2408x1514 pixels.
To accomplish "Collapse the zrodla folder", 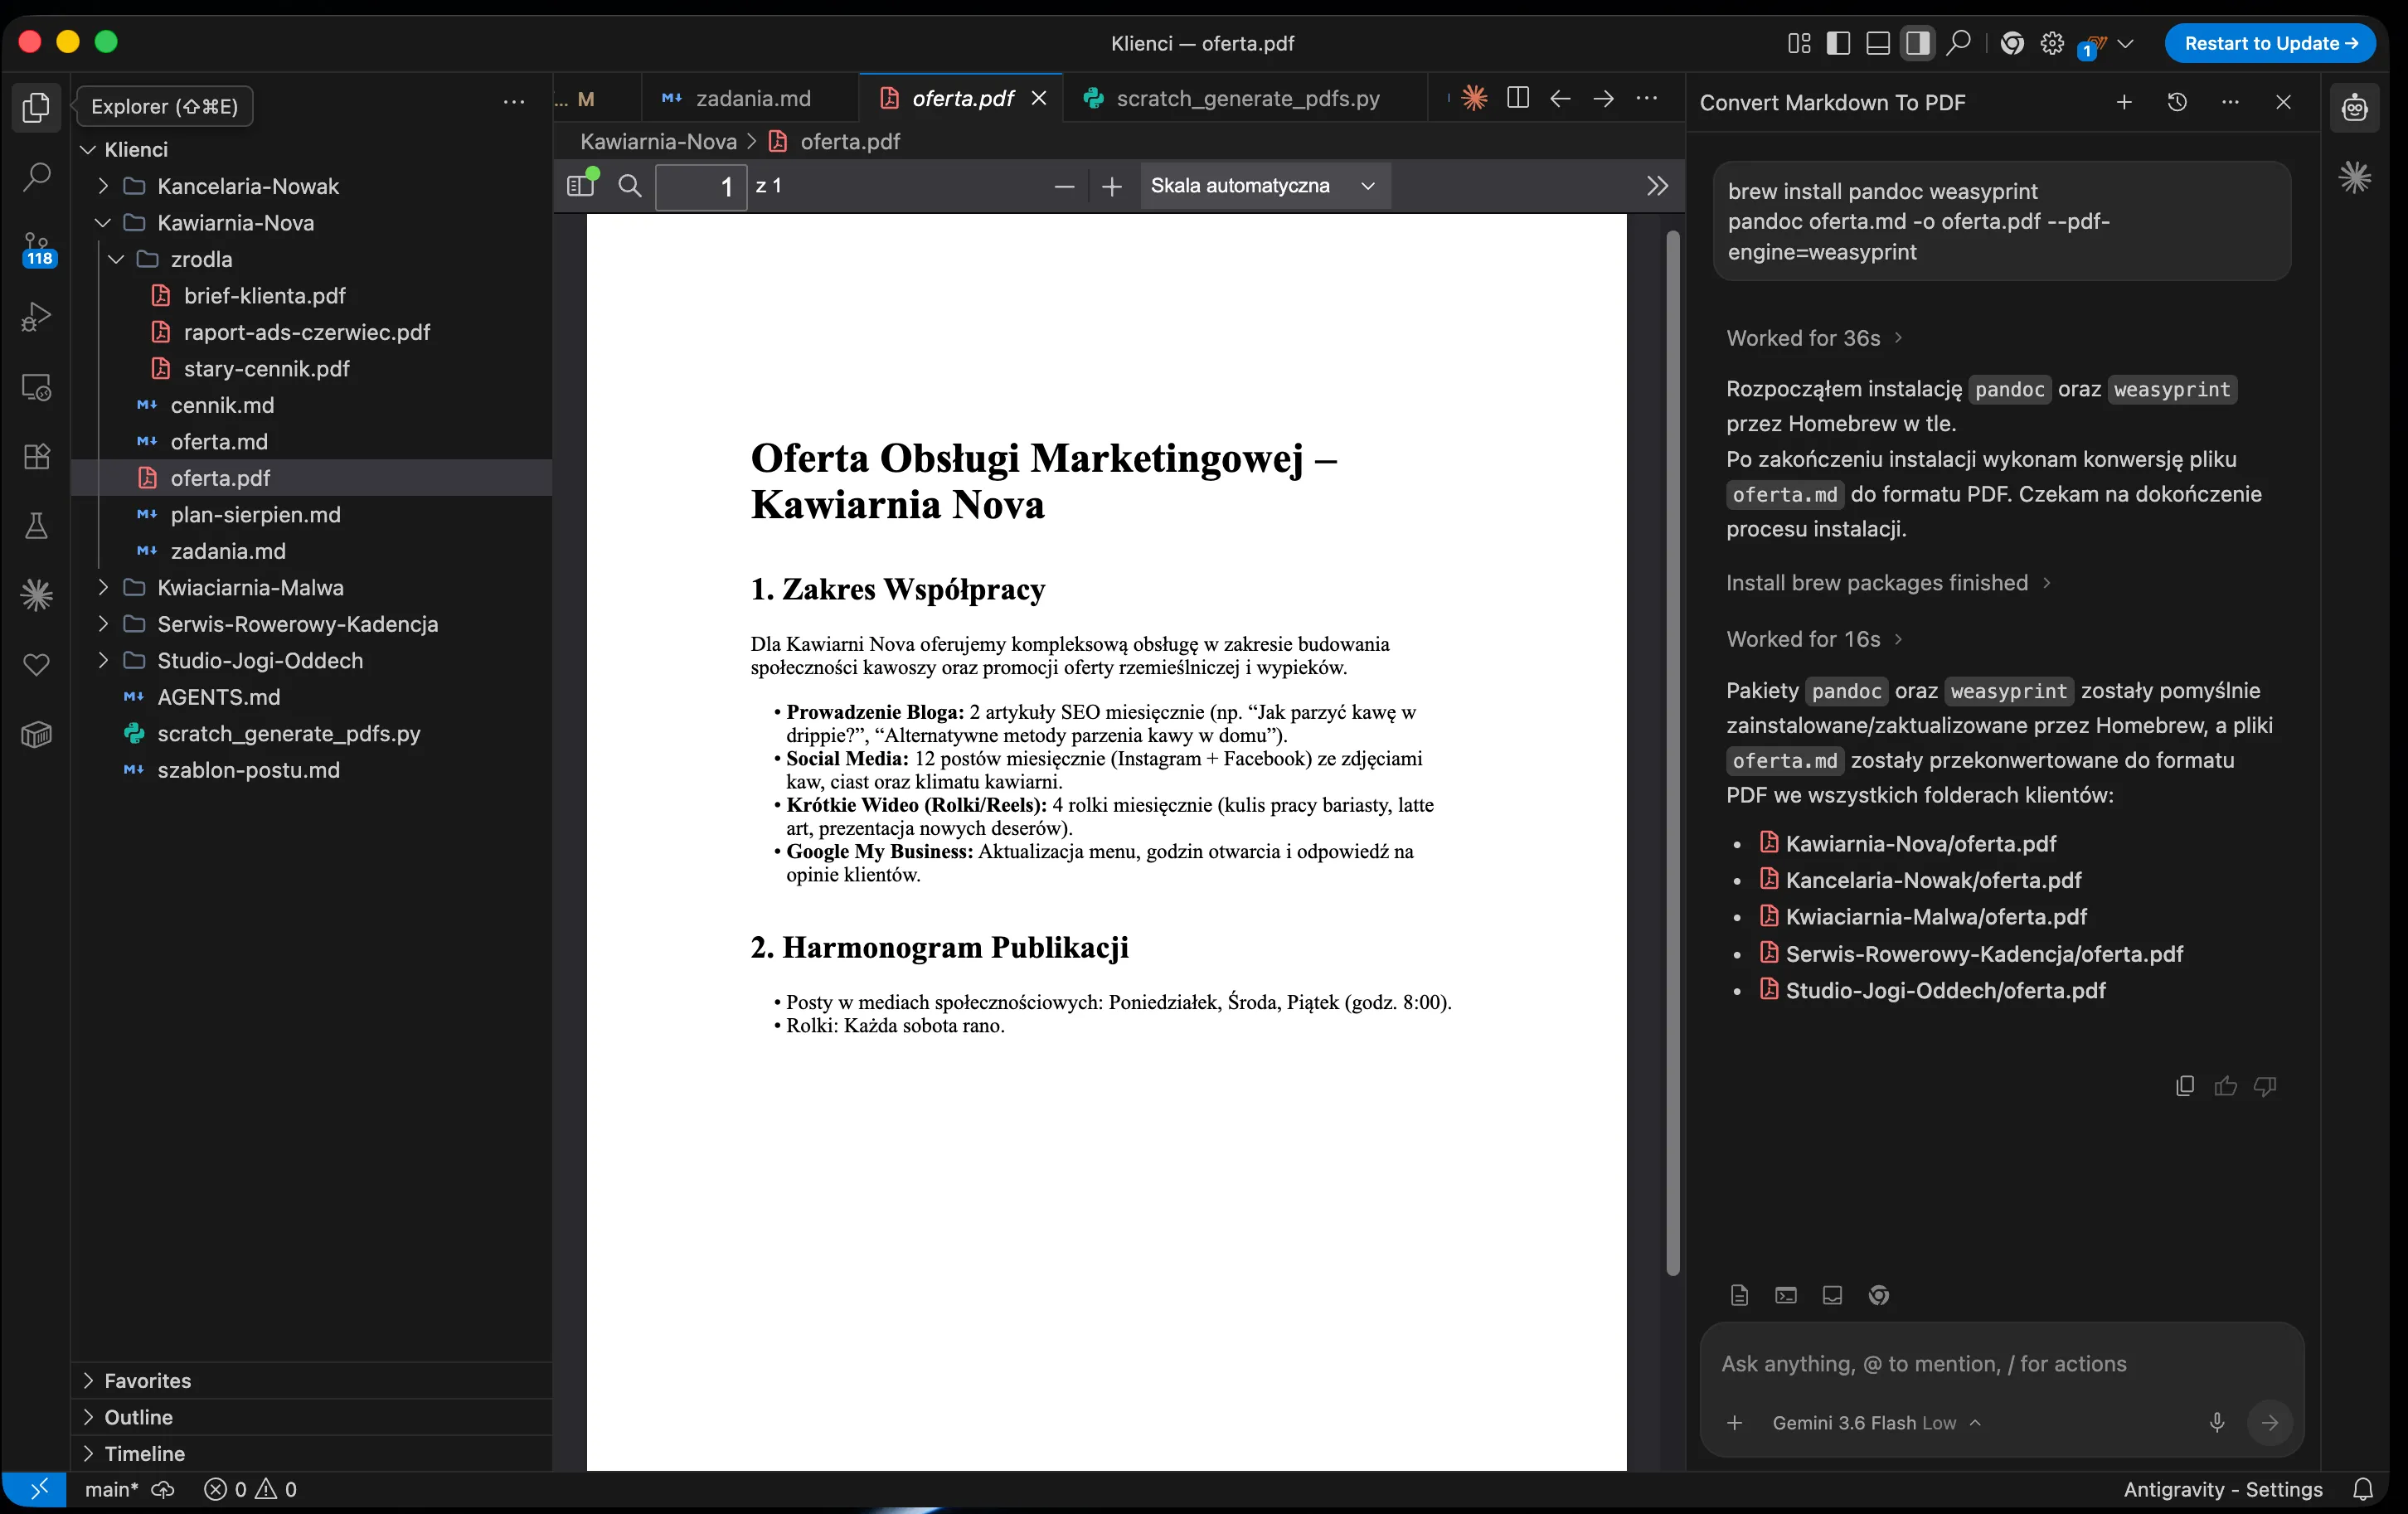I will 116,259.
